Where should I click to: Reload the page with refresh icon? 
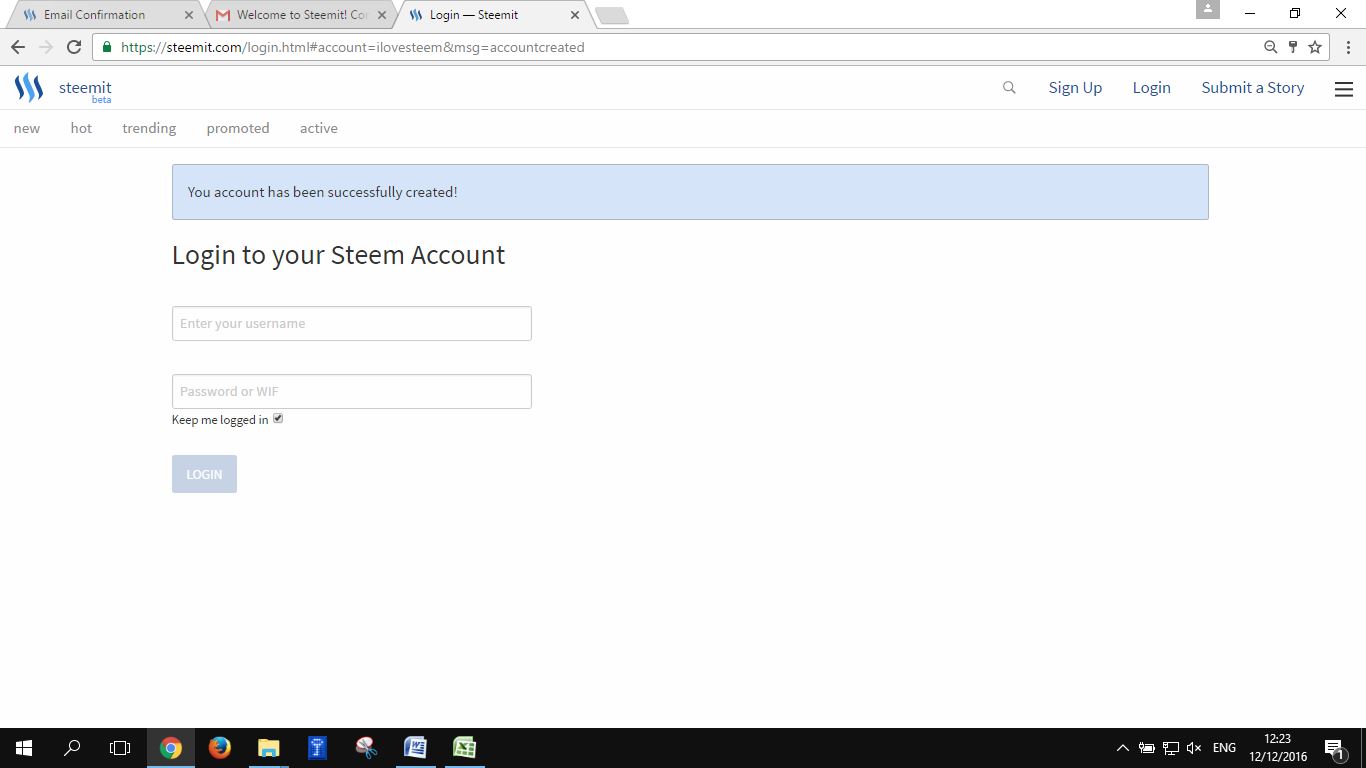[73, 47]
